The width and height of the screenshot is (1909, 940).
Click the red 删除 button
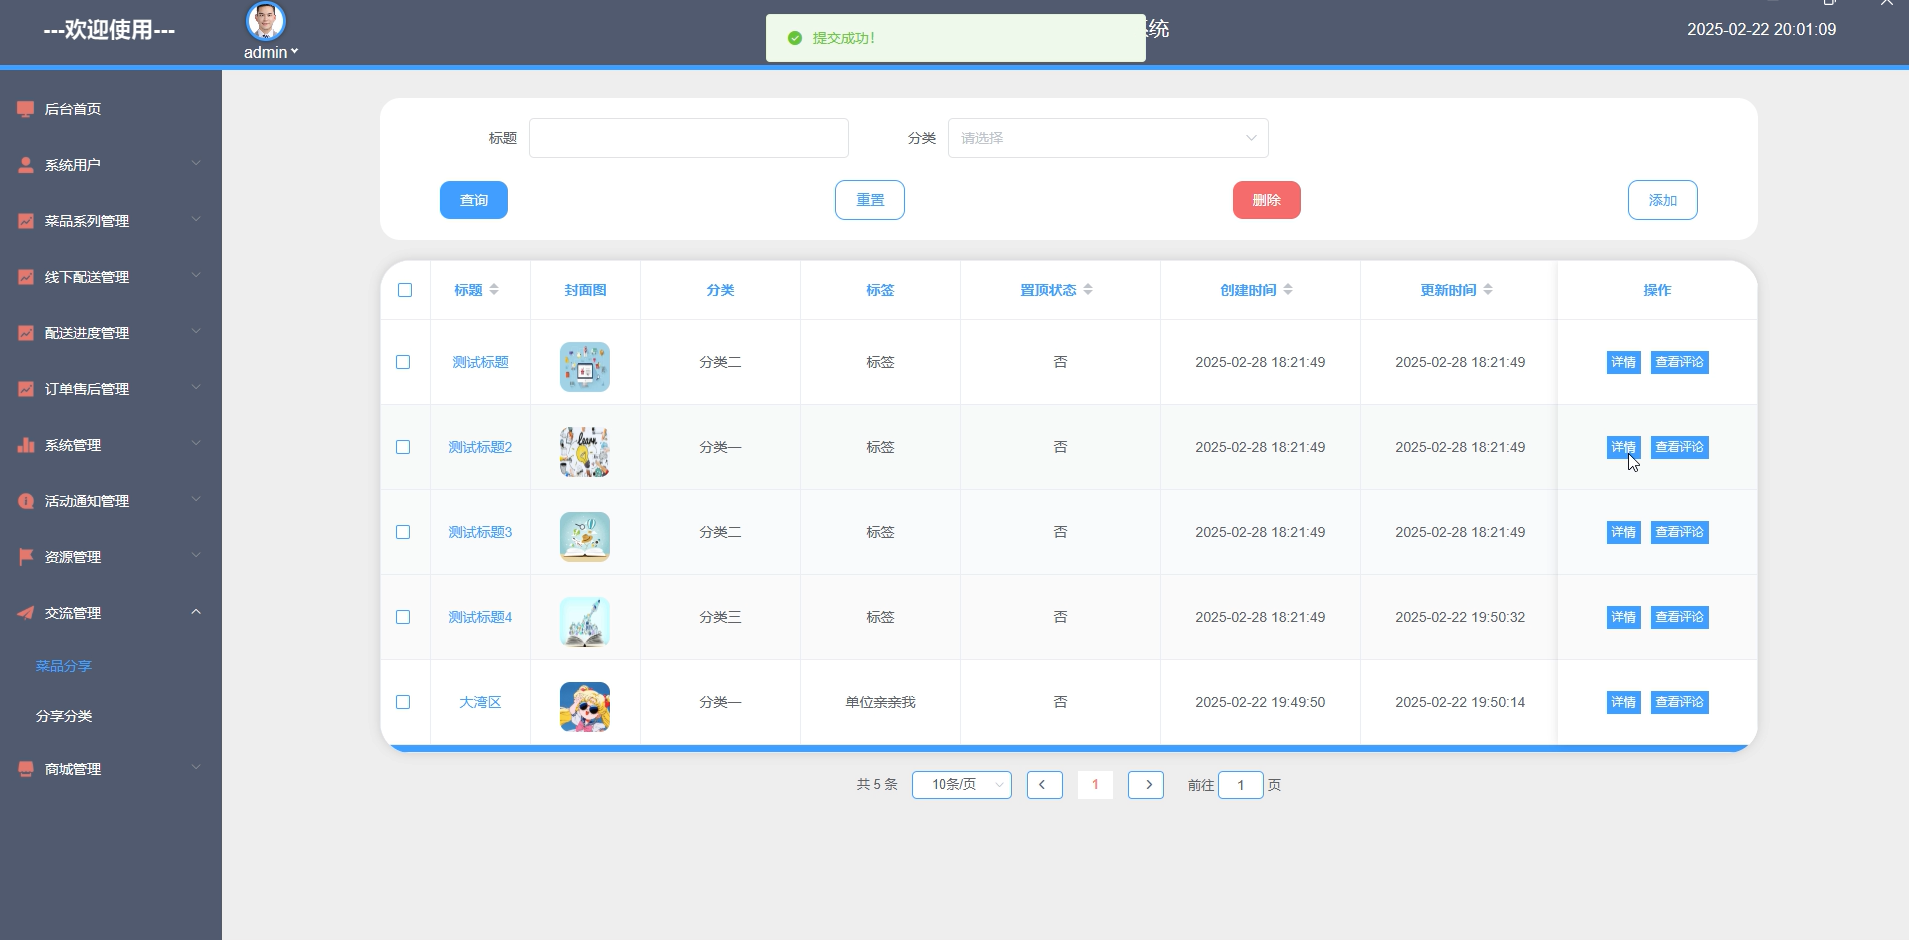[1267, 200]
